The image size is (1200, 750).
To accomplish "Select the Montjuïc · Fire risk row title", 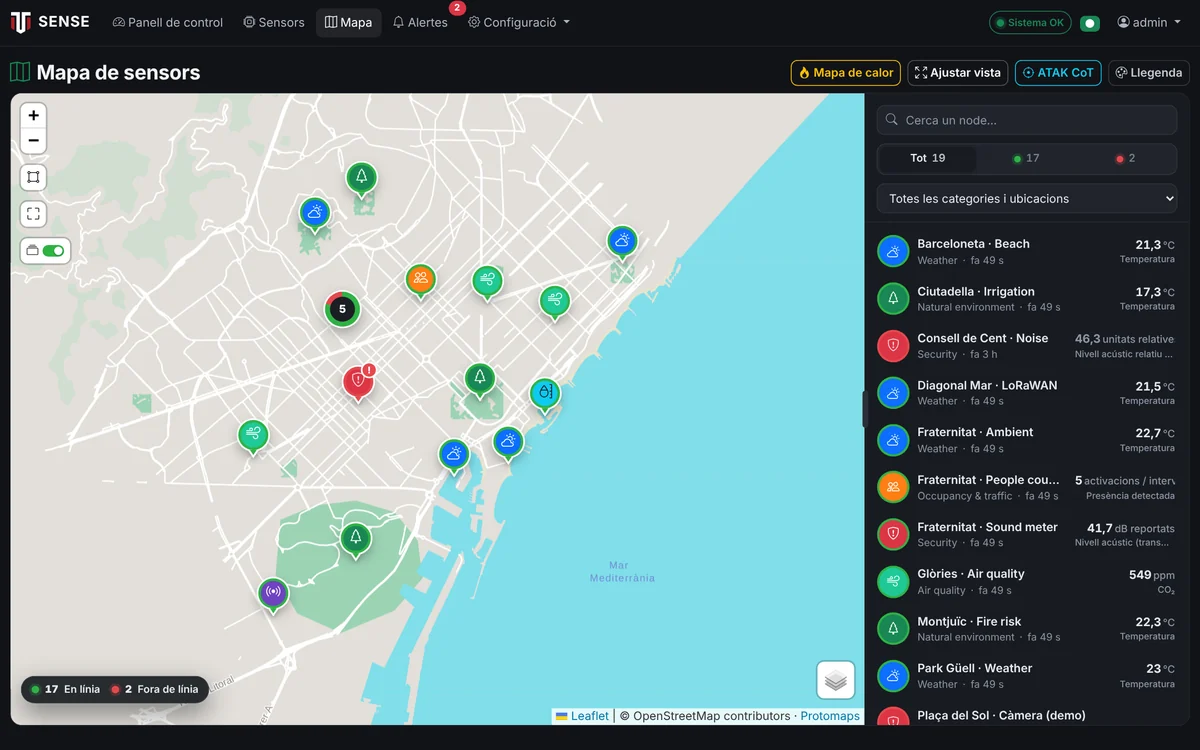I will click(969, 622).
